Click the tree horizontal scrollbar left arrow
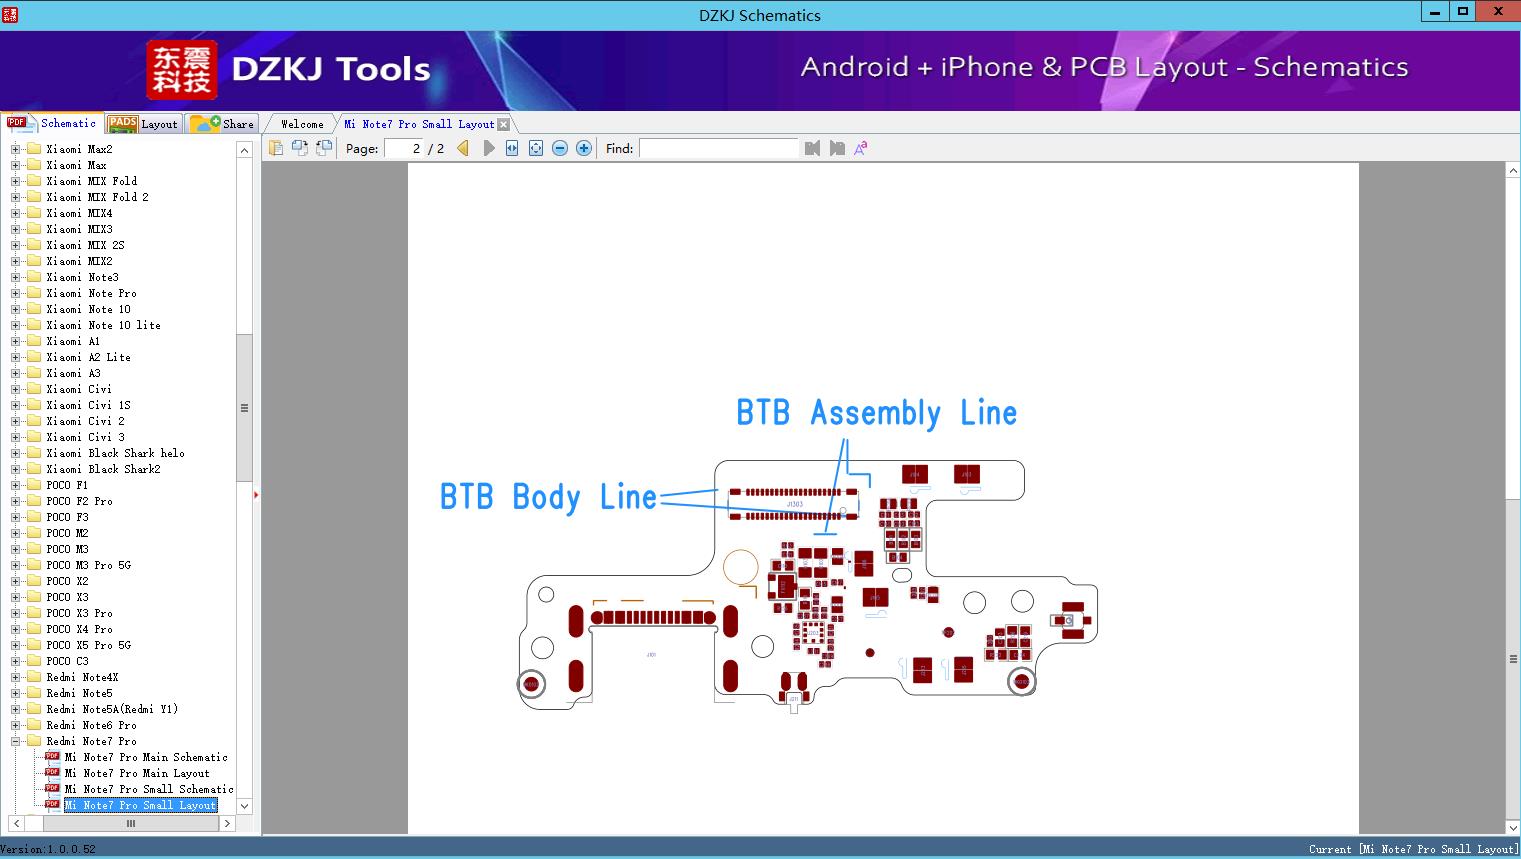 (x=14, y=823)
